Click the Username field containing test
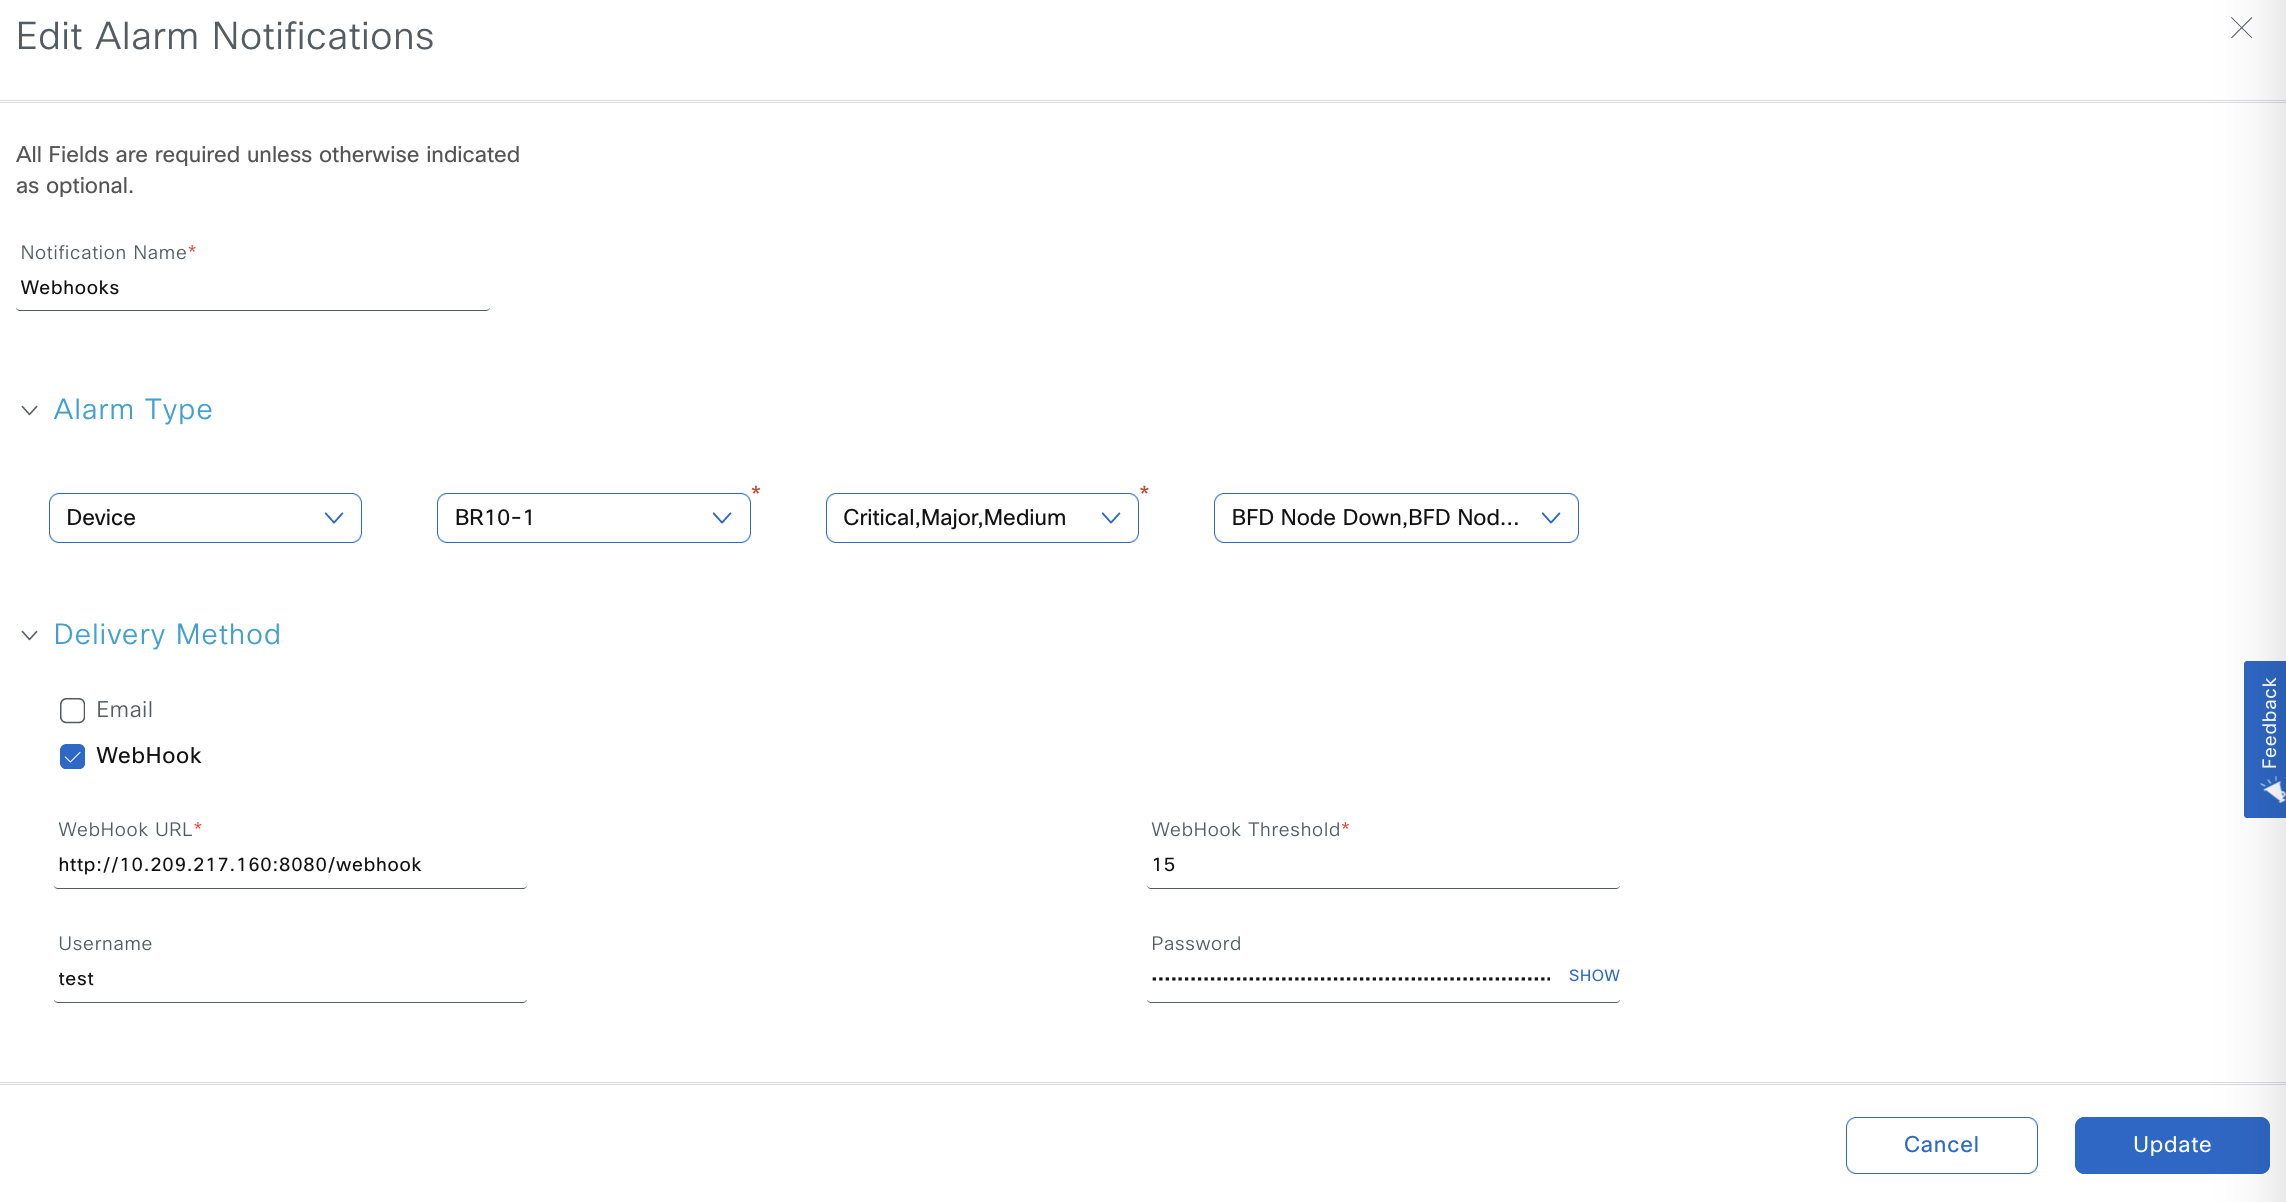 click(290, 979)
